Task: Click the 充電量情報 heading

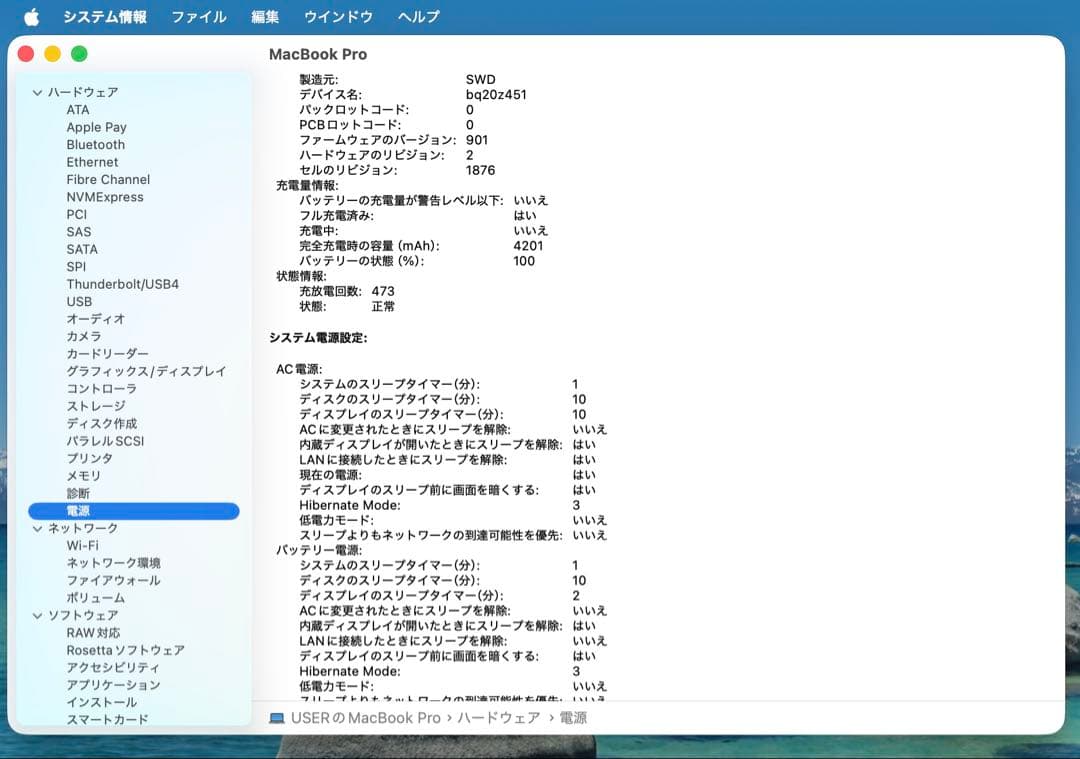Action: tap(307, 185)
